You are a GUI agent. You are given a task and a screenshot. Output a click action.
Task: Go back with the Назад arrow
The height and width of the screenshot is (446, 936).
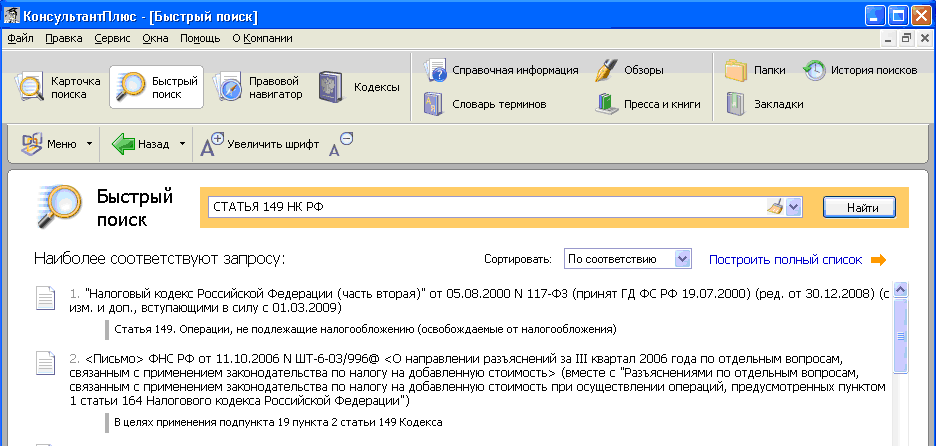tap(124, 144)
